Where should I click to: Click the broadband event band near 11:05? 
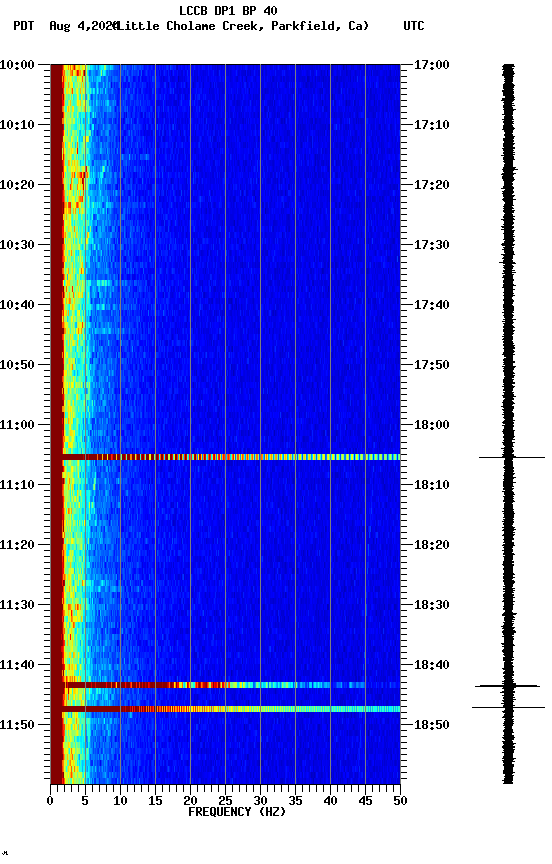[x=231, y=457]
